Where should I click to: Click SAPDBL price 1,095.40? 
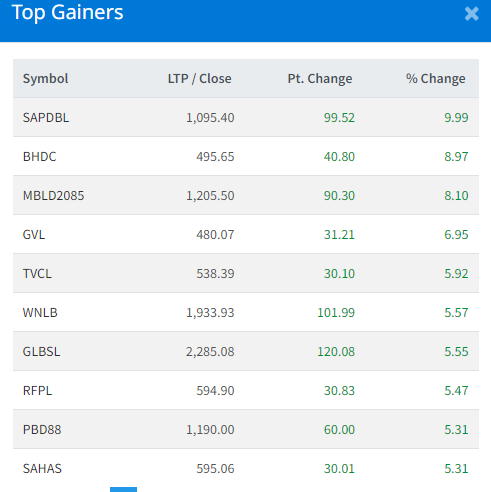click(210, 118)
